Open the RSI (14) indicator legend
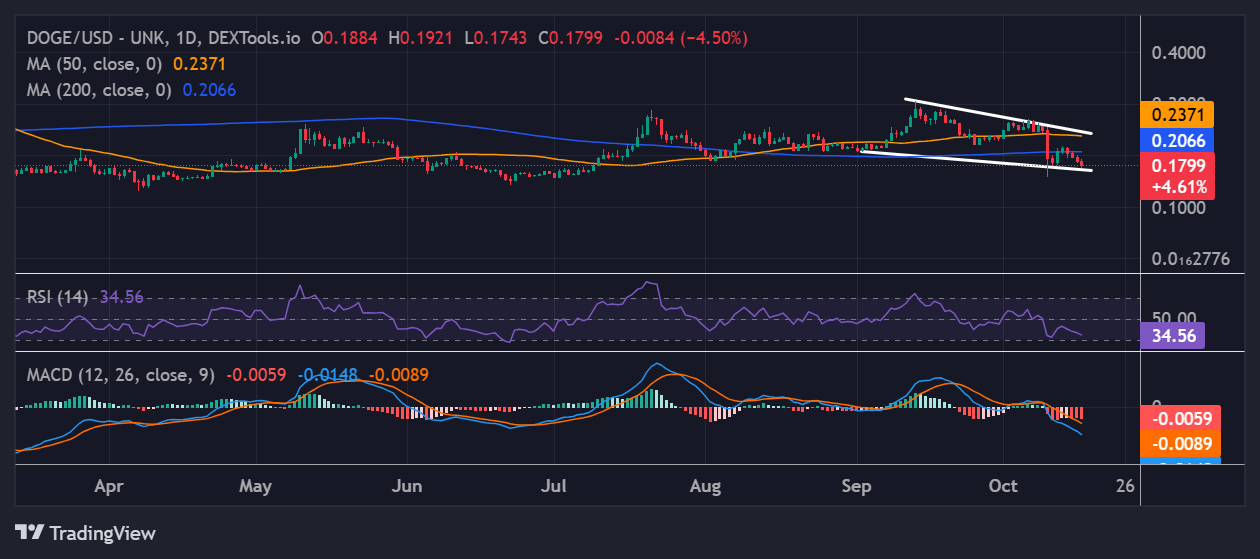The width and height of the screenshot is (1260, 559). [58, 297]
